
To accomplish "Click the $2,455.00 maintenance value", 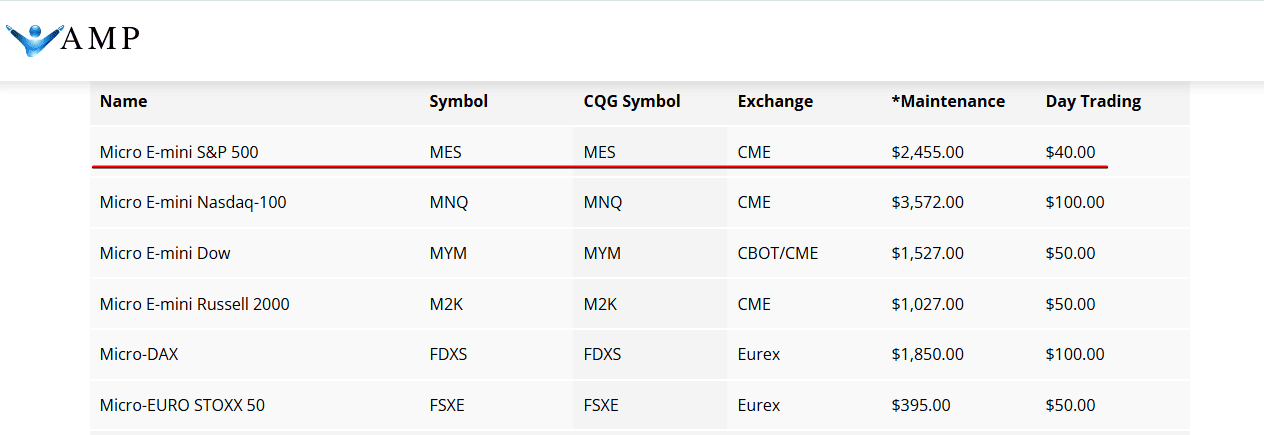I will tap(928, 152).
